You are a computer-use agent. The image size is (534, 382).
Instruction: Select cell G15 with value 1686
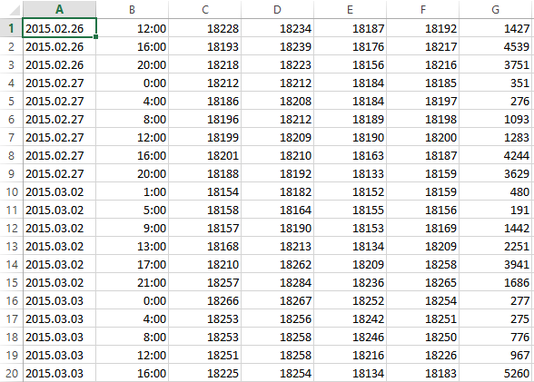tap(496, 283)
